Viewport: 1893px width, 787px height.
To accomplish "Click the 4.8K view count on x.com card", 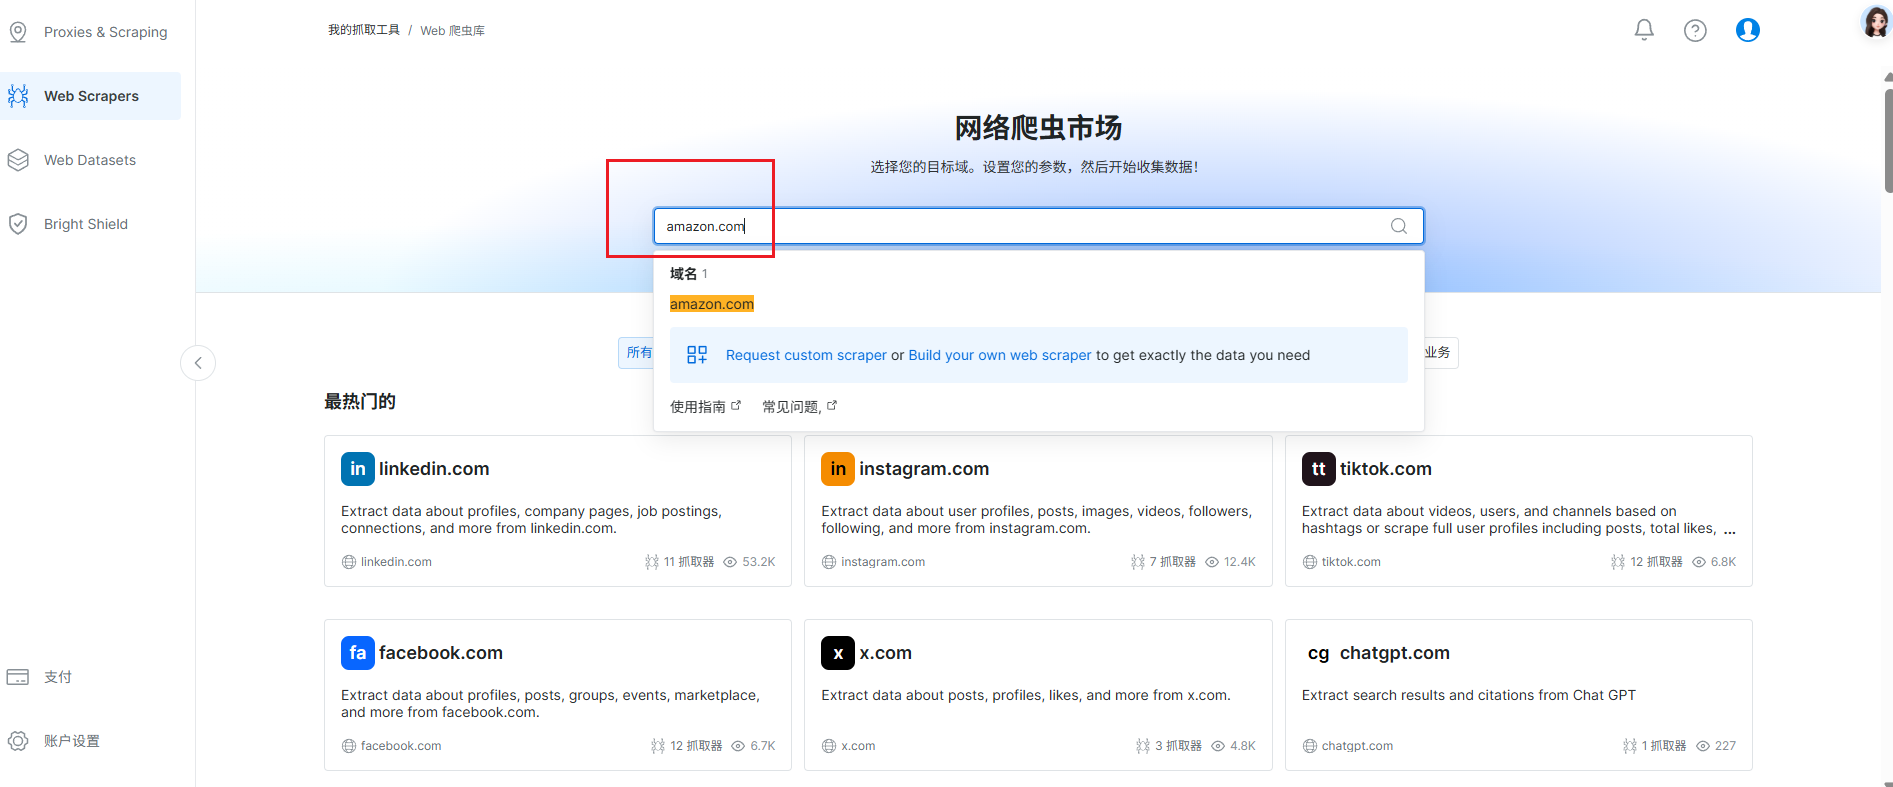I will [1243, 746].
